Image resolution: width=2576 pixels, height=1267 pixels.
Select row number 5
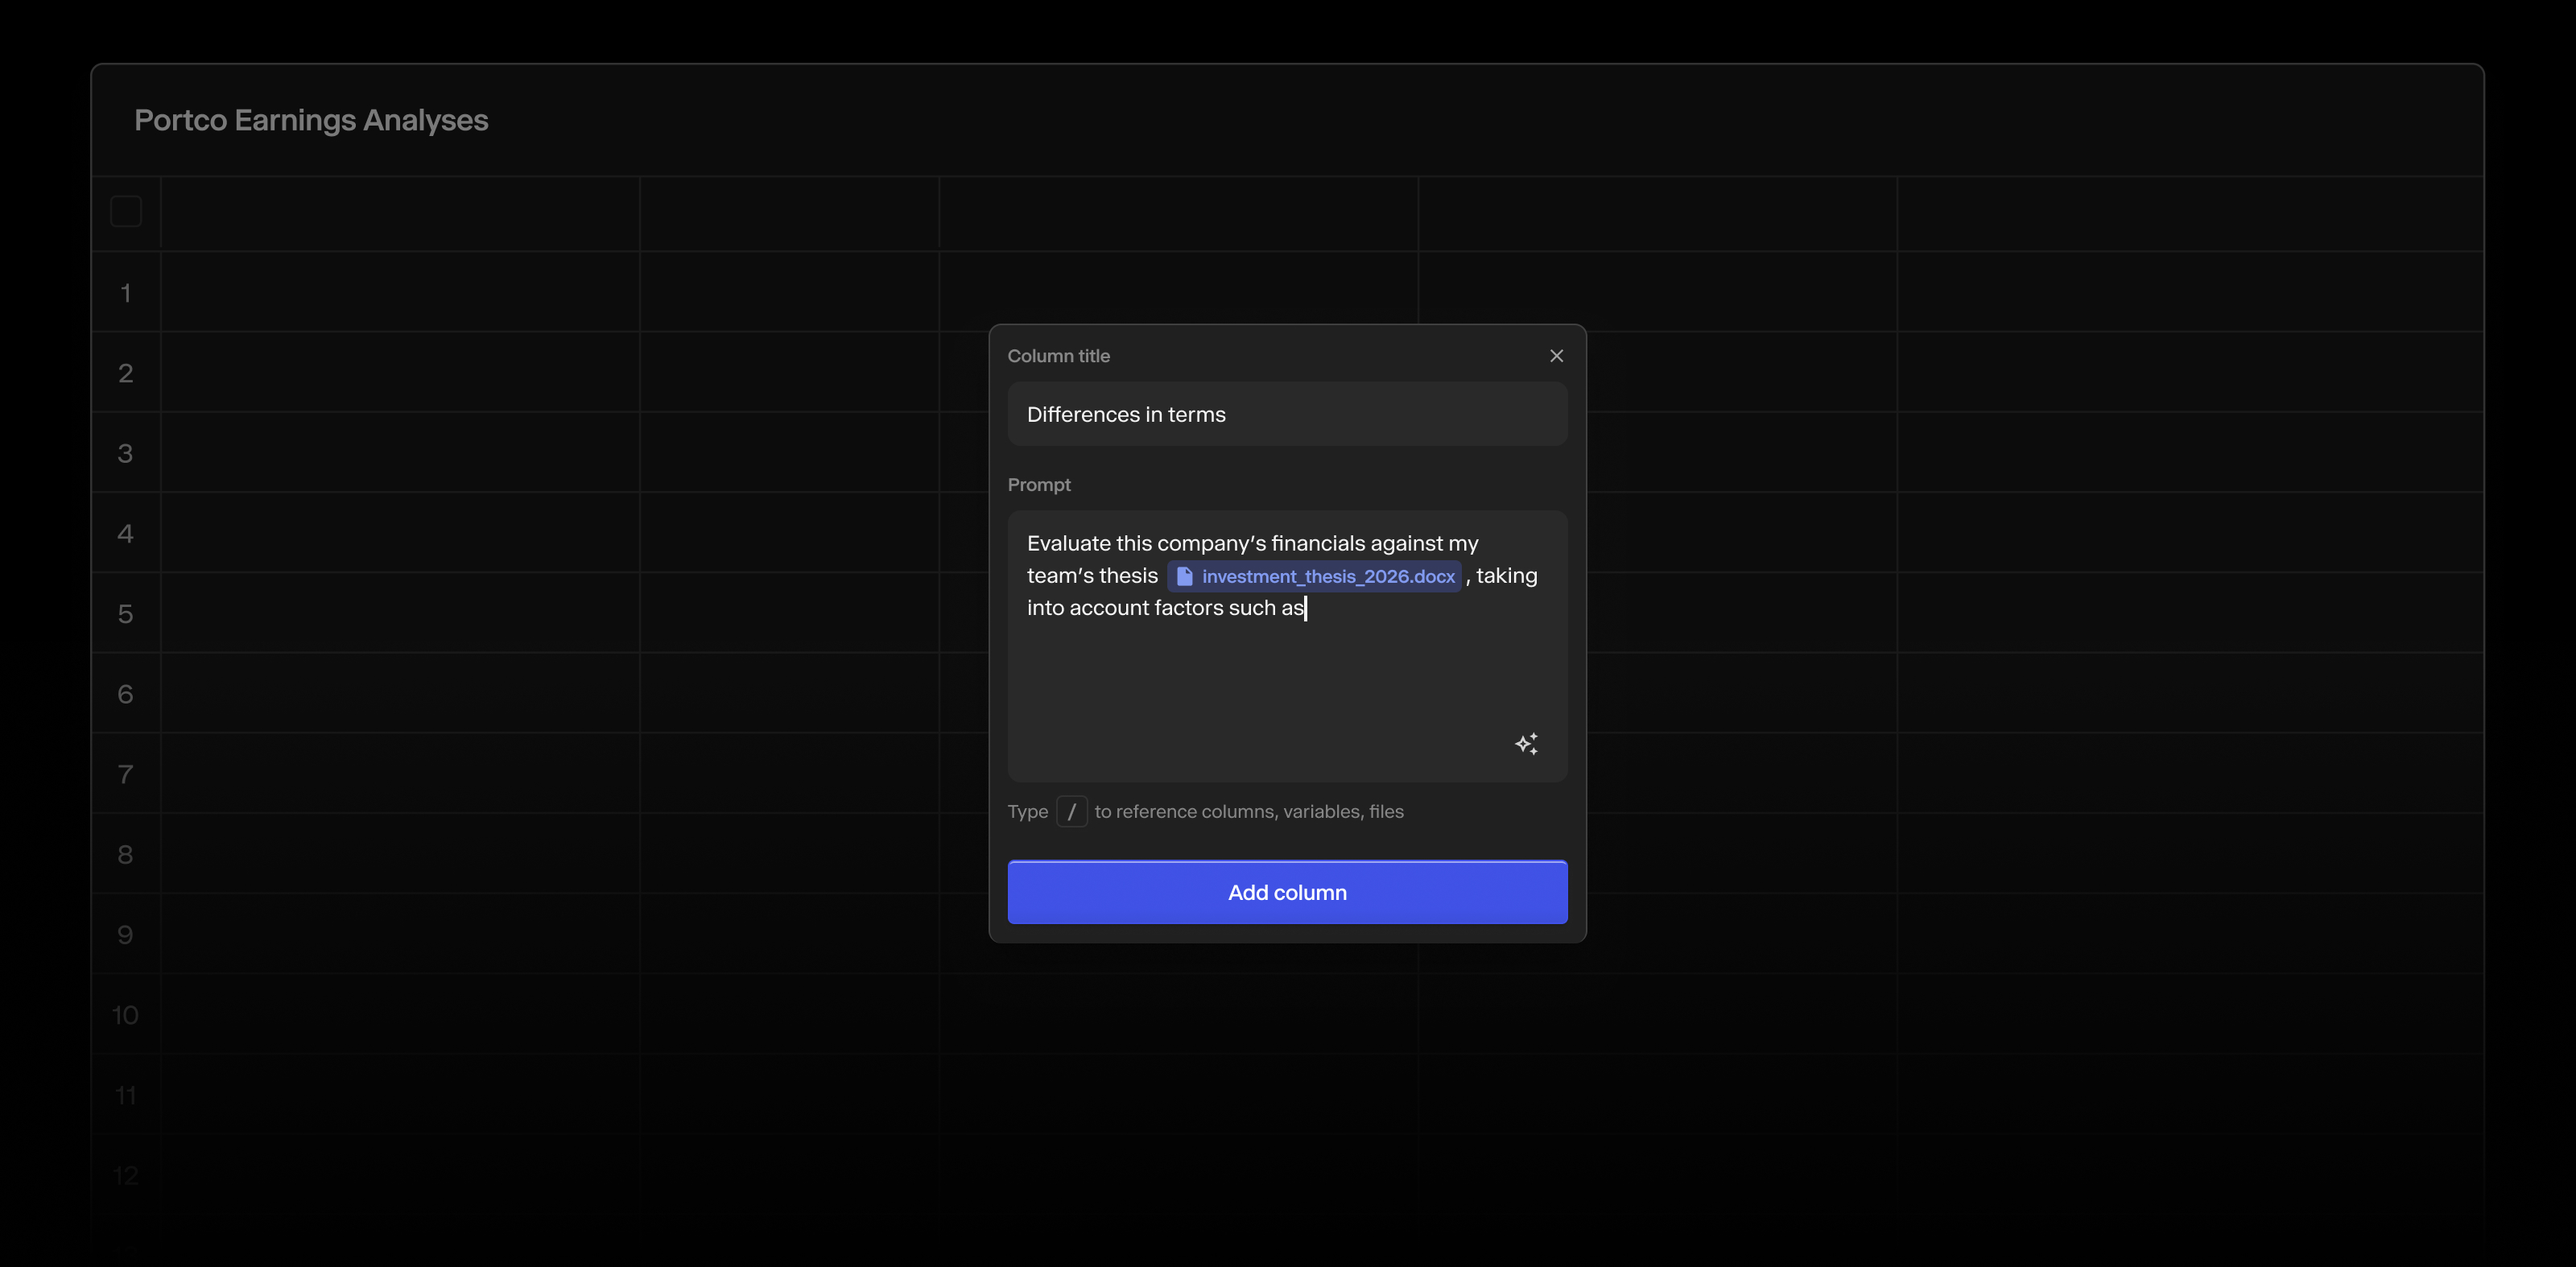[x=125, y=614]
